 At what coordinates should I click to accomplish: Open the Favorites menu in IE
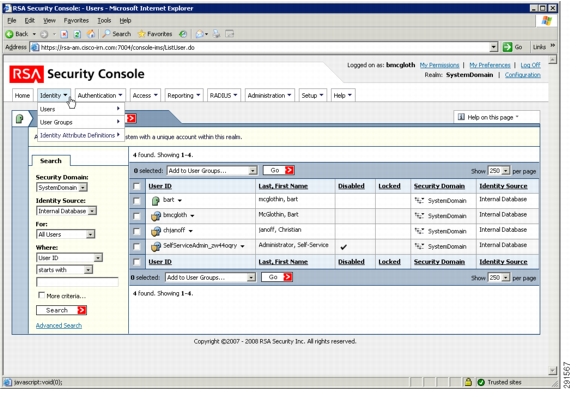click(x=76, y=21)
